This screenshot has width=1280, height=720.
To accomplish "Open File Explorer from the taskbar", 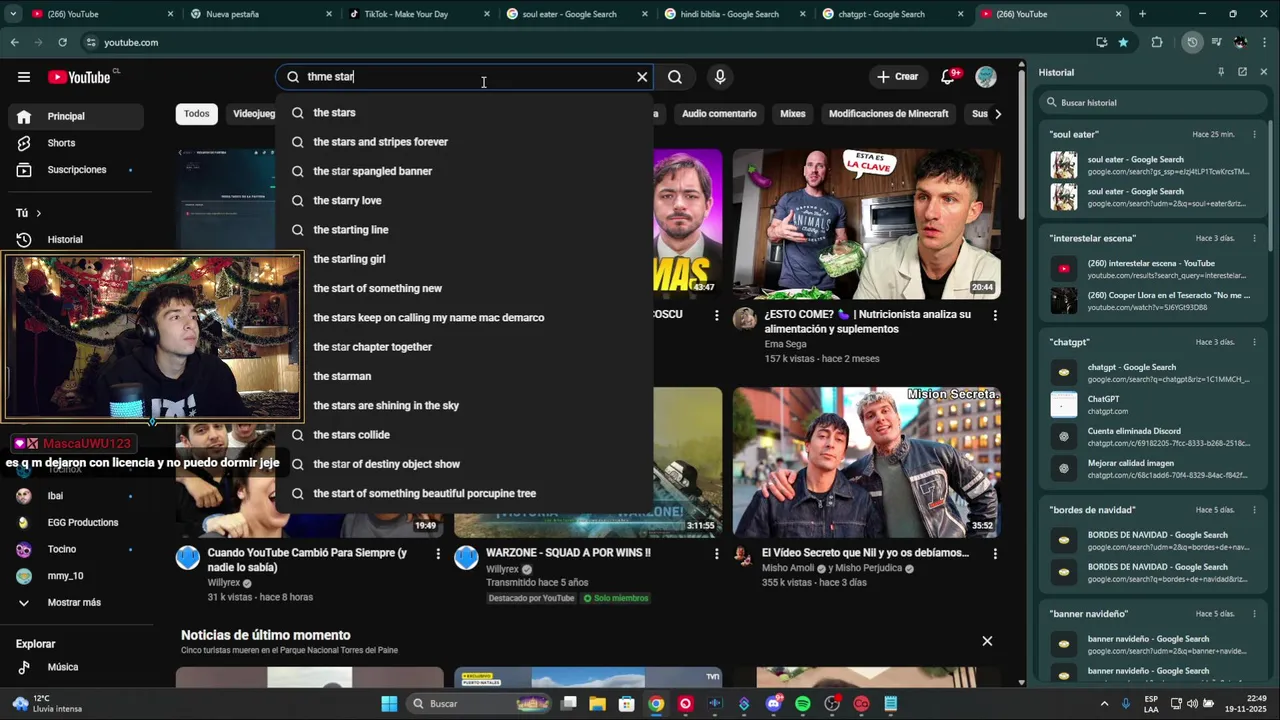I will pos(597,704).
